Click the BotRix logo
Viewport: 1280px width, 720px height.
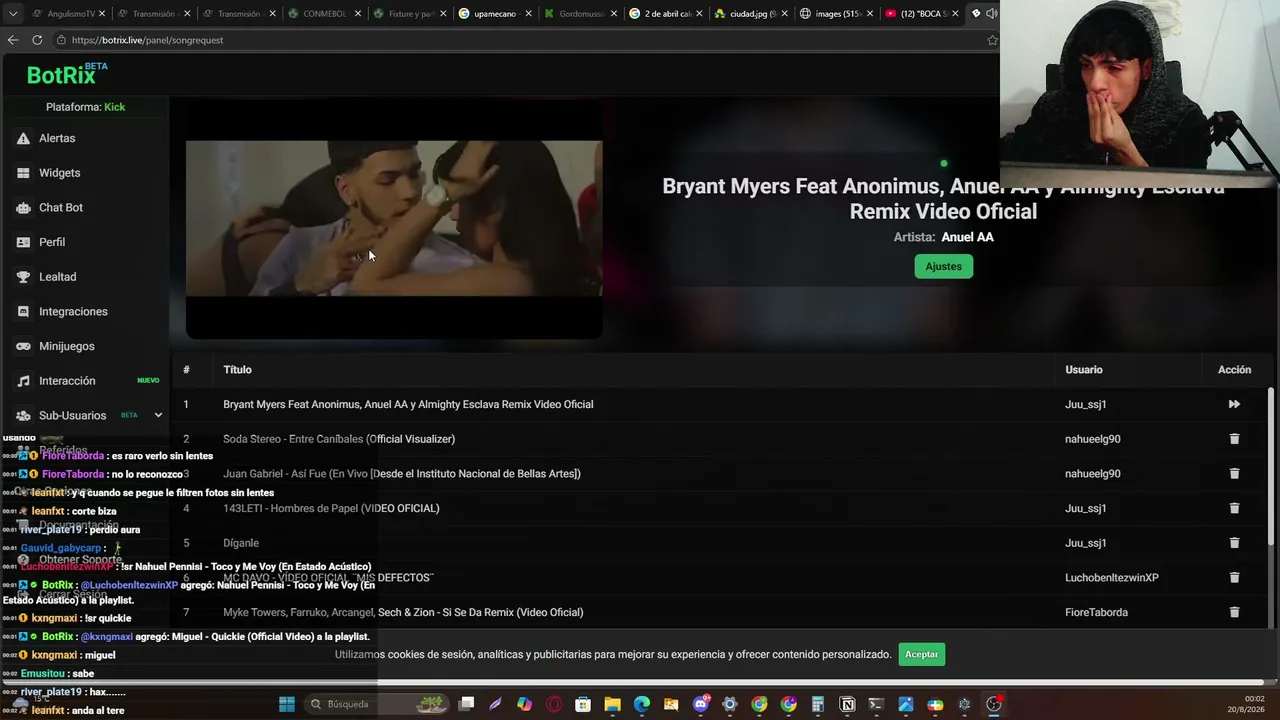66,74
